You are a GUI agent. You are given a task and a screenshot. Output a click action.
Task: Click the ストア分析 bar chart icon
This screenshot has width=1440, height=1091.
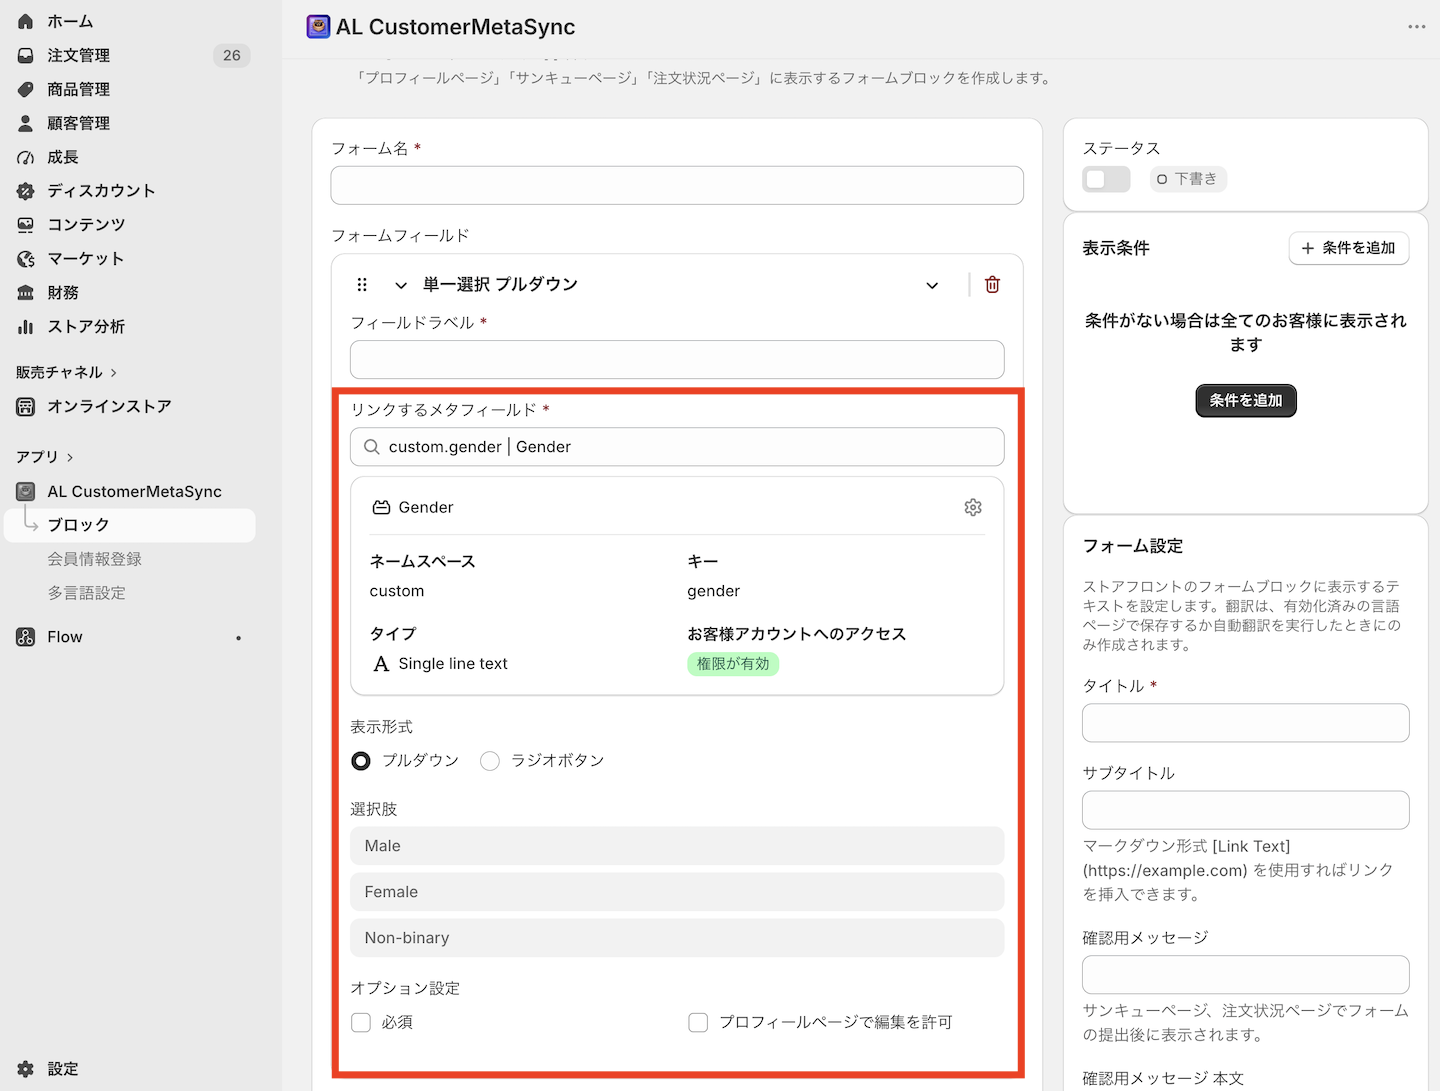tap(26, 327)
